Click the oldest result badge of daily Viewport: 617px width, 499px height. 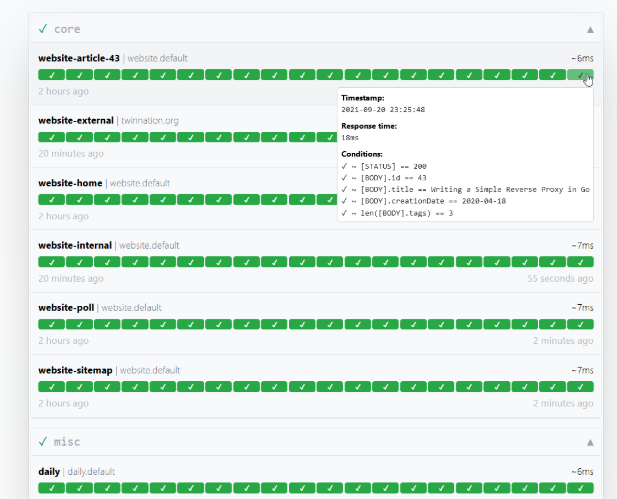[x=52, y=488]
